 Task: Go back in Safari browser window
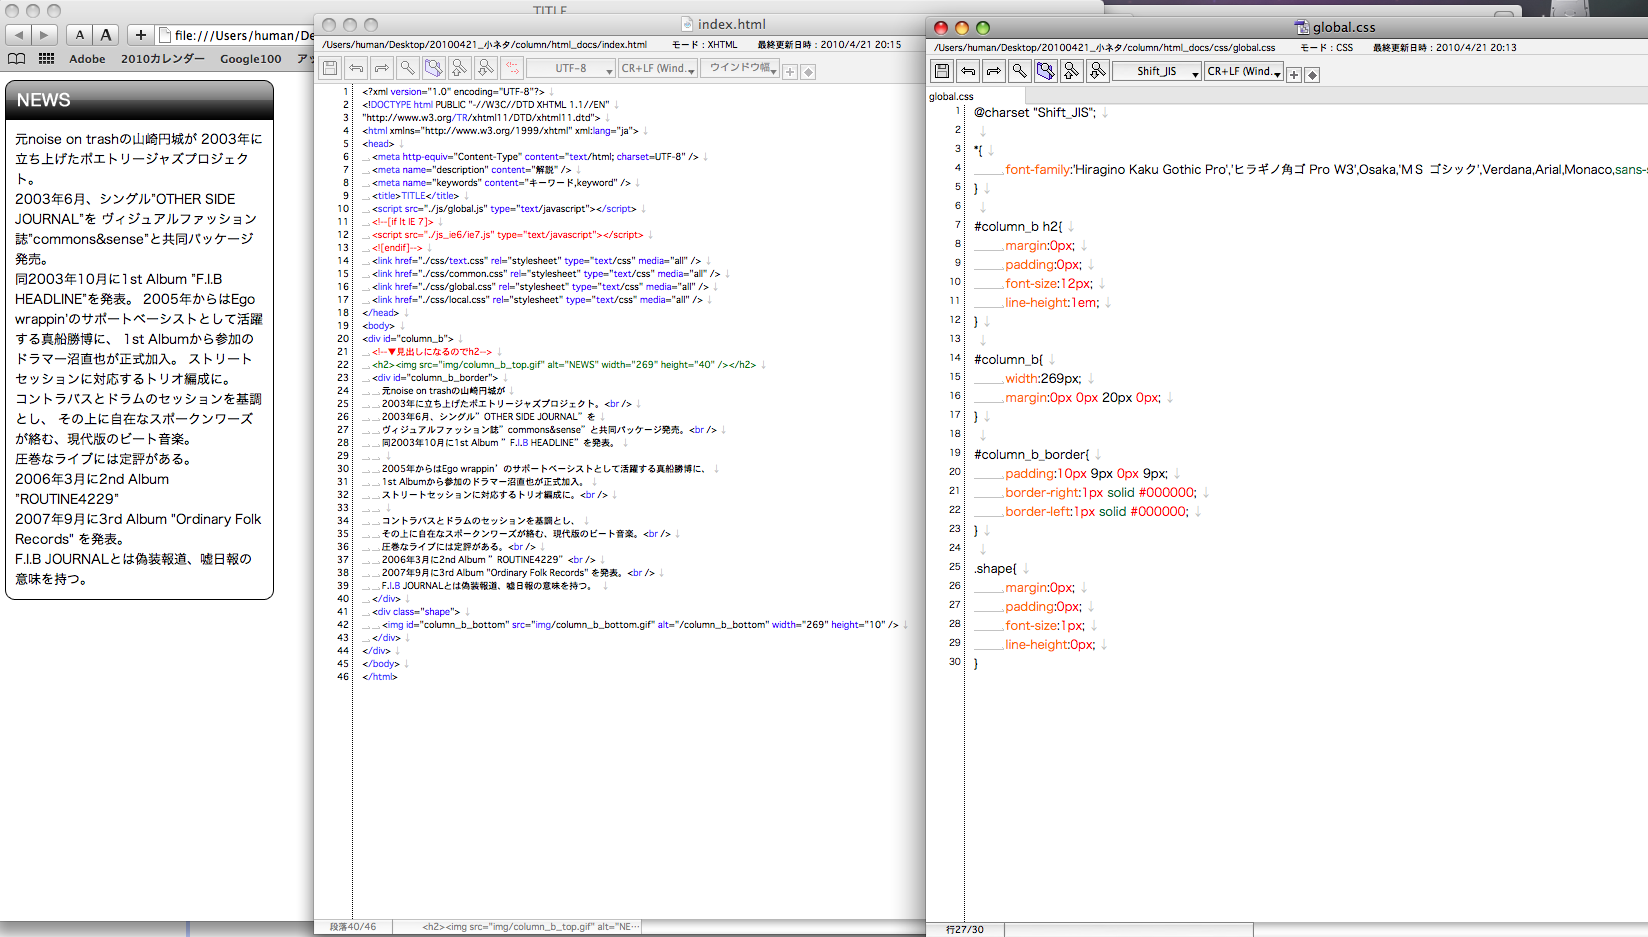(x=18, y=35)
